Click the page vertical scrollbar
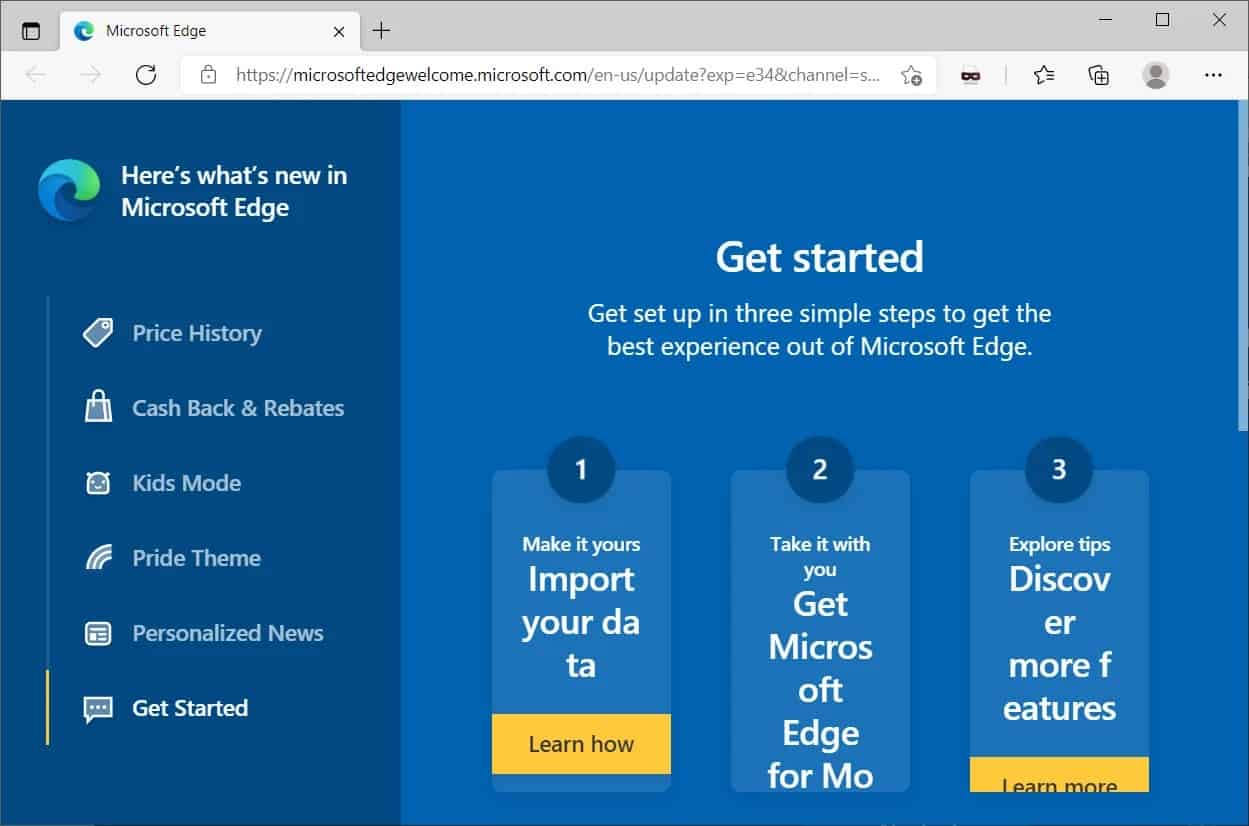Viewport: 1249px width, 826px height. tap(1243, 266)
